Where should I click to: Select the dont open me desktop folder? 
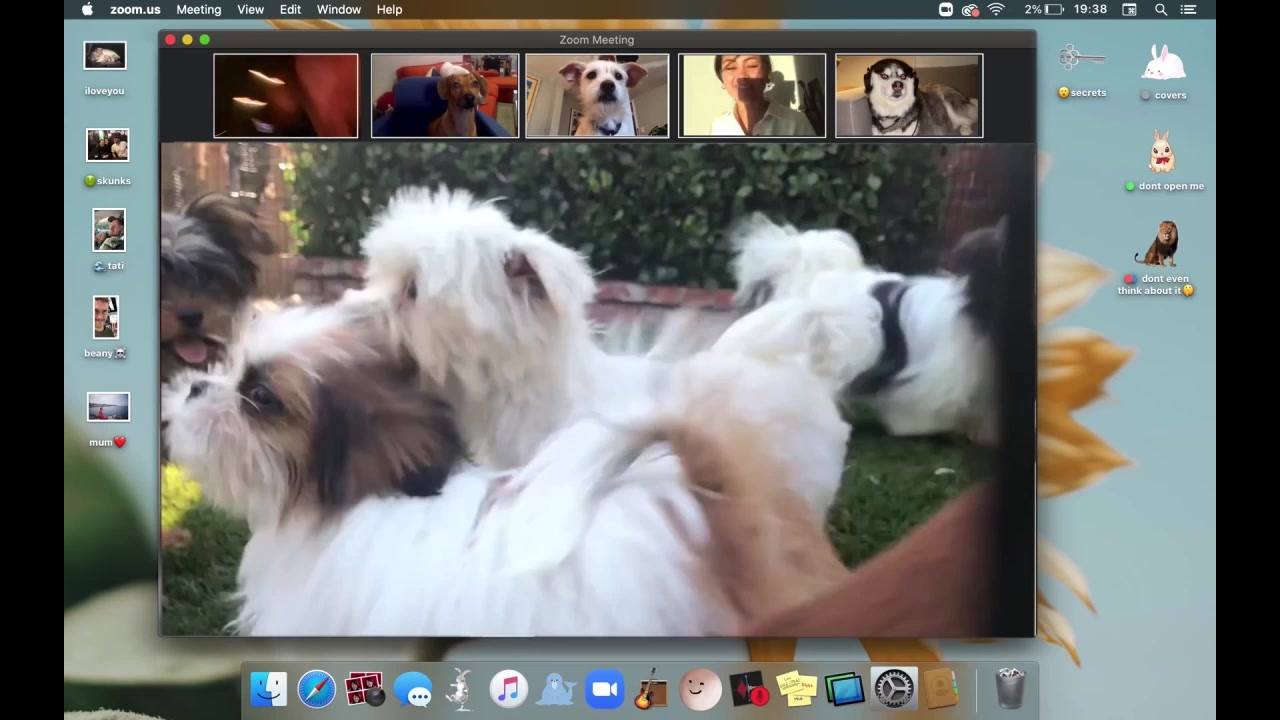pos(1164,161)
